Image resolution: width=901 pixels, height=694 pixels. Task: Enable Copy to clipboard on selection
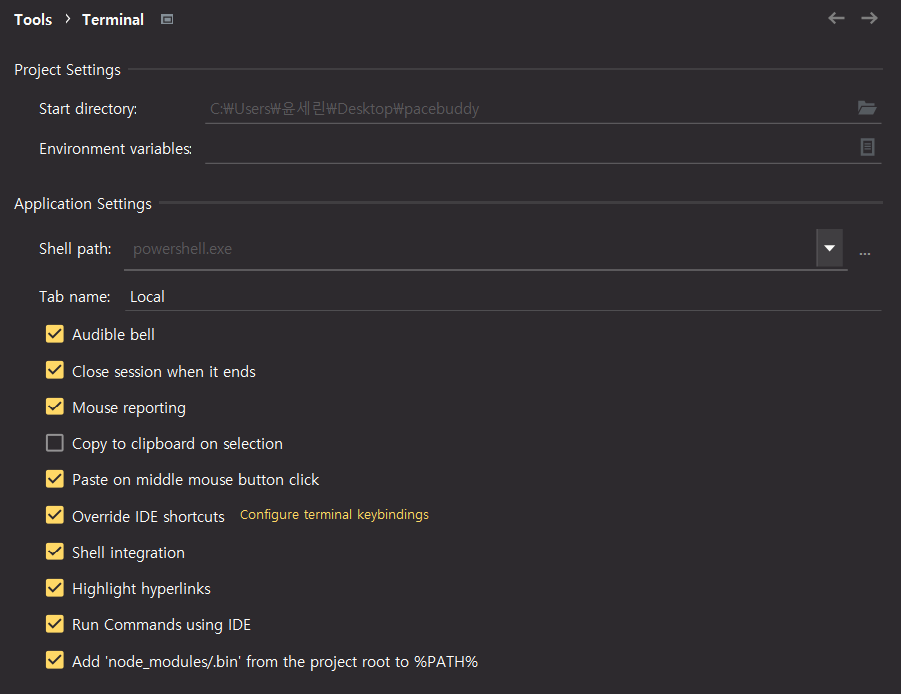point(55,443)
